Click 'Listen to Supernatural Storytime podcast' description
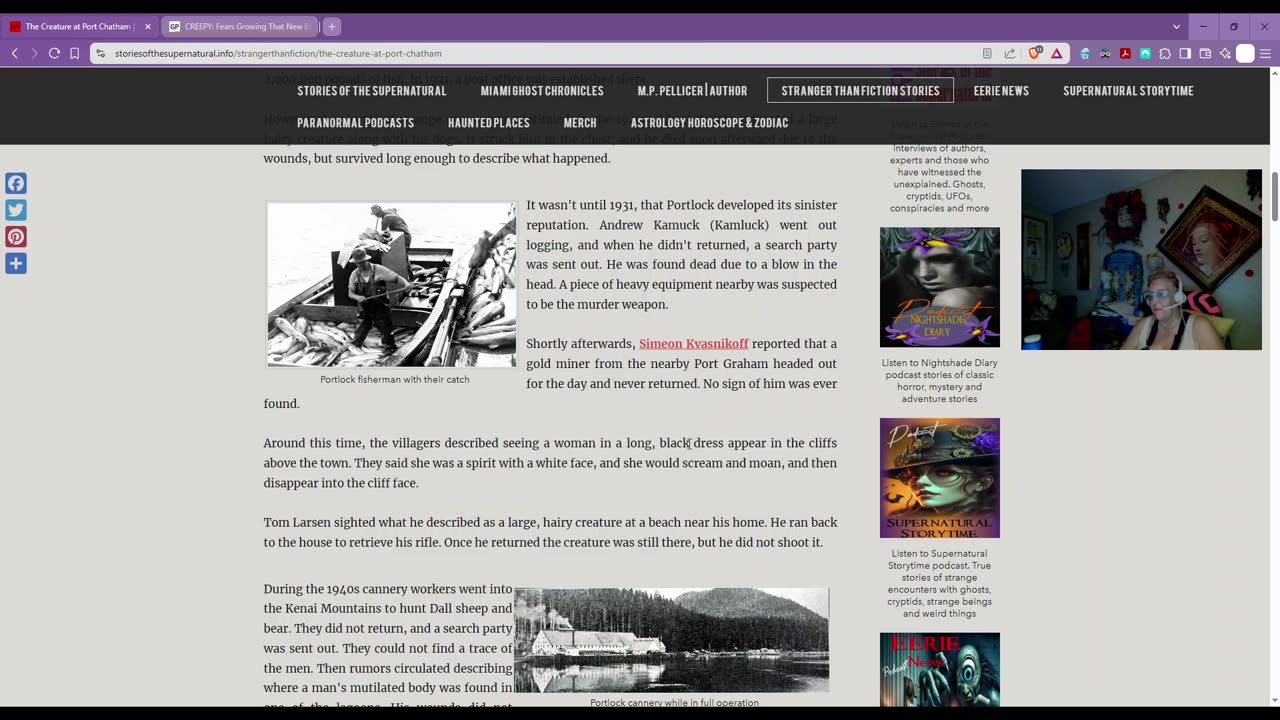 939,583
